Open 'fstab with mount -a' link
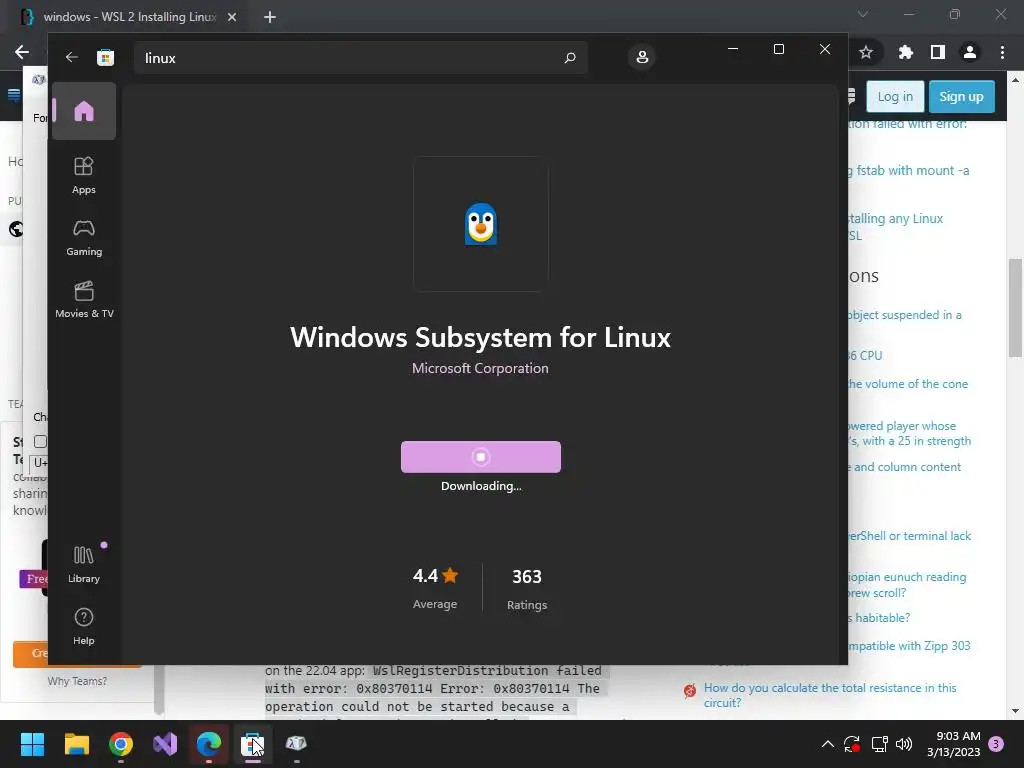This screenshot has height=768, width=1024. click(909, 170)
